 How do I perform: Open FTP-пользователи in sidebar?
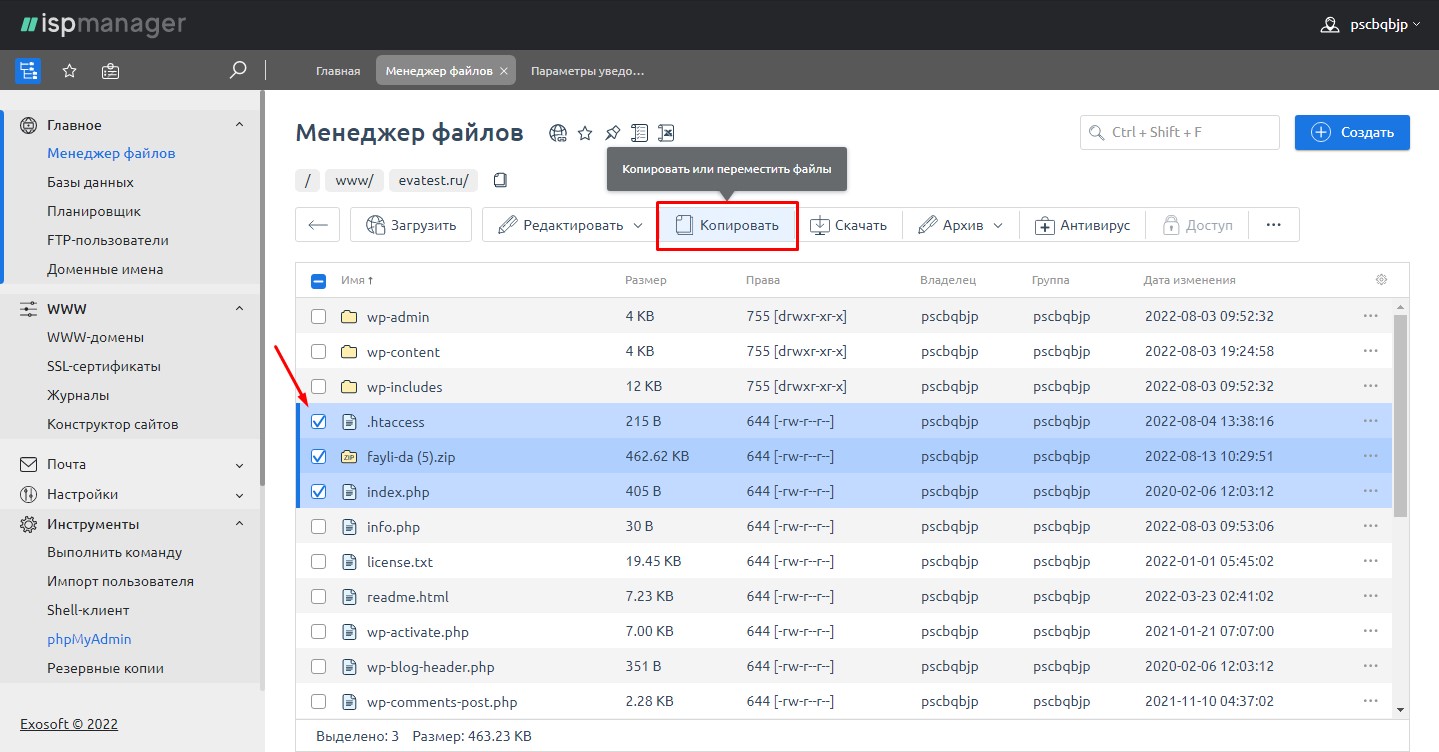click(108, 240)
